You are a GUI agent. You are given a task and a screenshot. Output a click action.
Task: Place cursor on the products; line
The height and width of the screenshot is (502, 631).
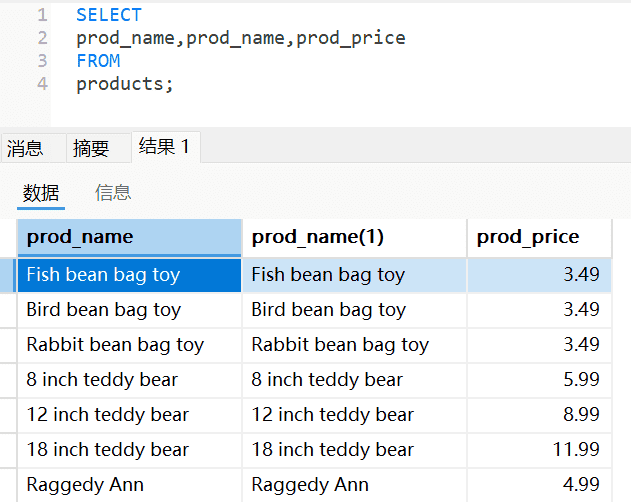tap(125, 84)
